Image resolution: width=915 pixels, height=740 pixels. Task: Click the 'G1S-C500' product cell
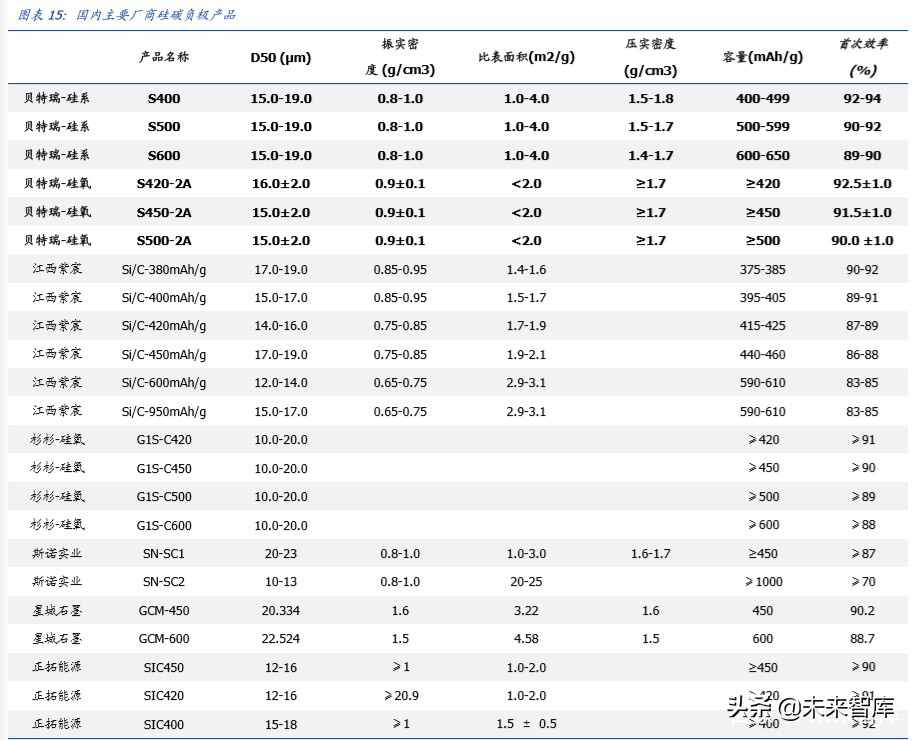tap(164, 497)
